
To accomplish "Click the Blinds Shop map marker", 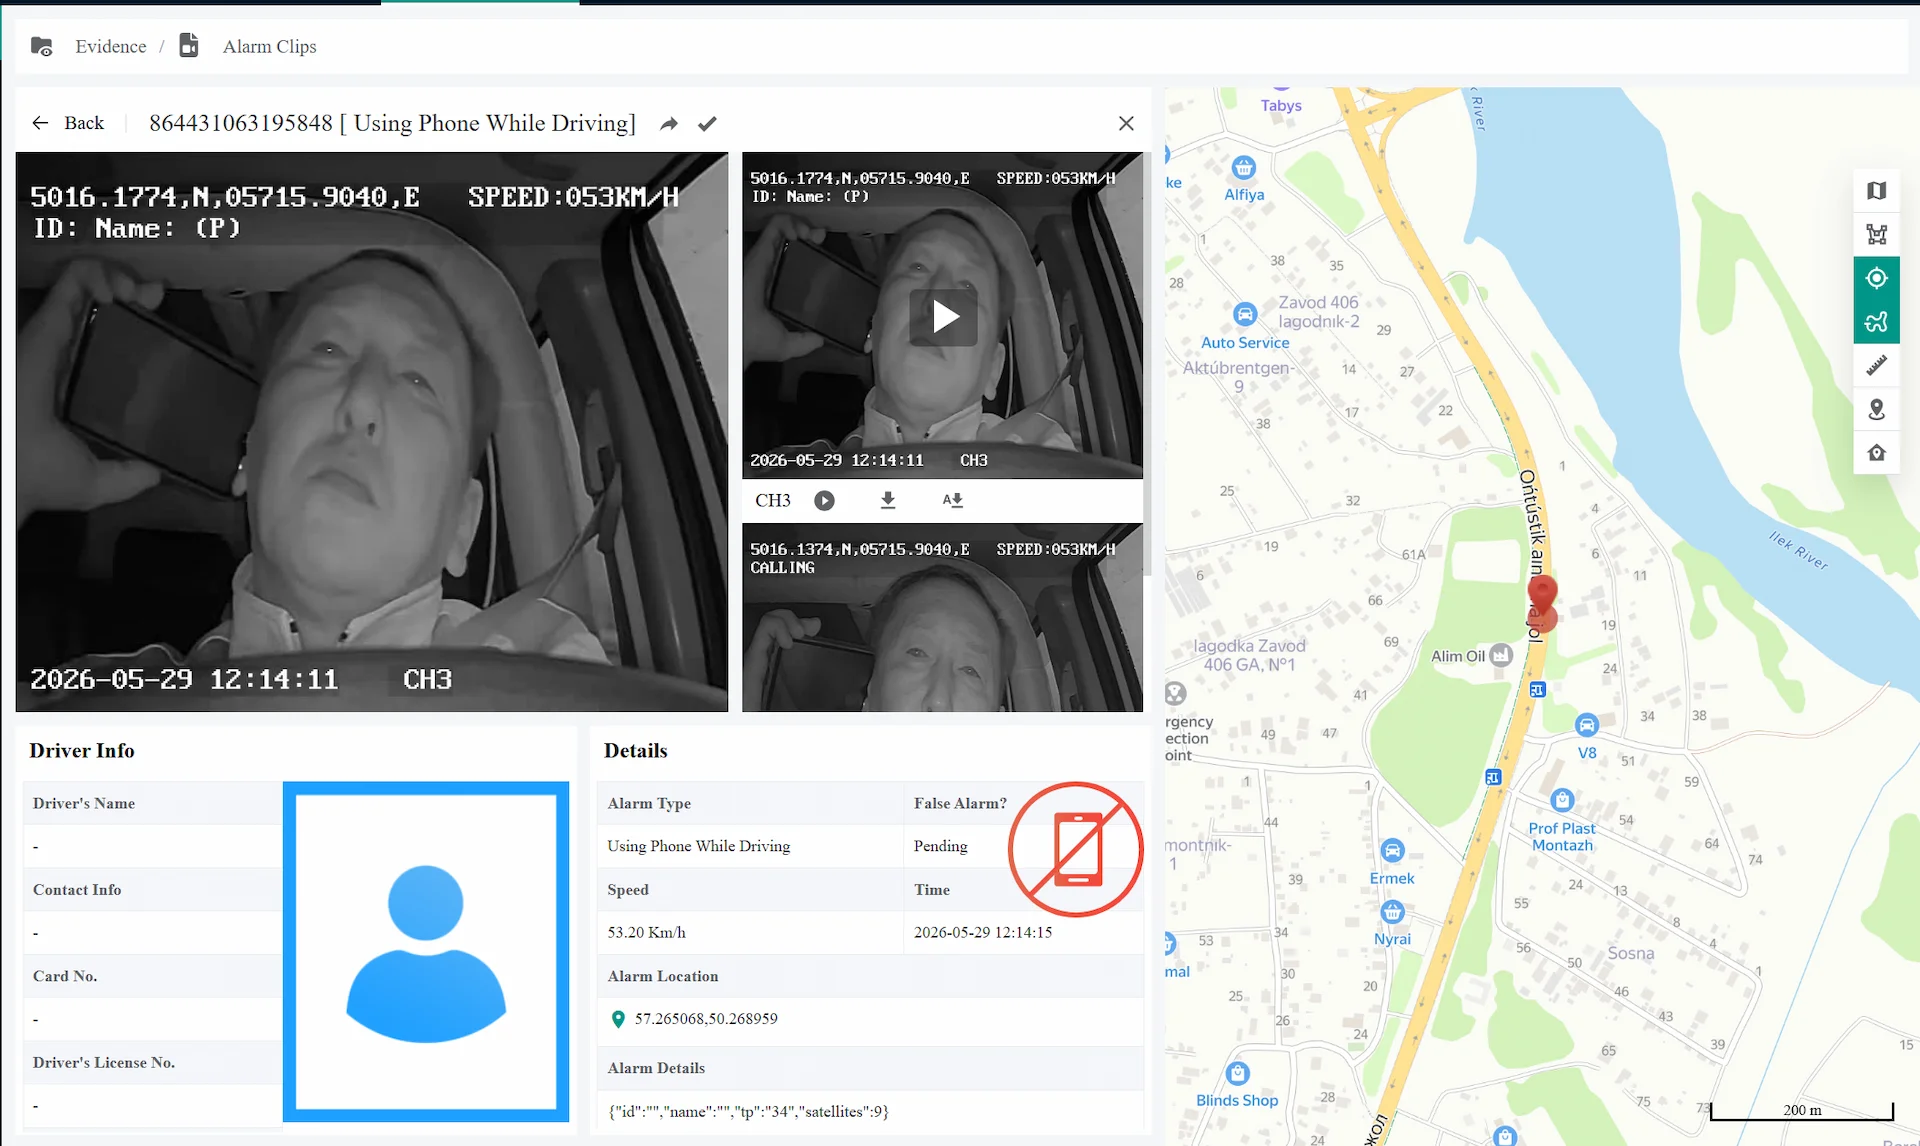I will click(x=1238, y=1073).
